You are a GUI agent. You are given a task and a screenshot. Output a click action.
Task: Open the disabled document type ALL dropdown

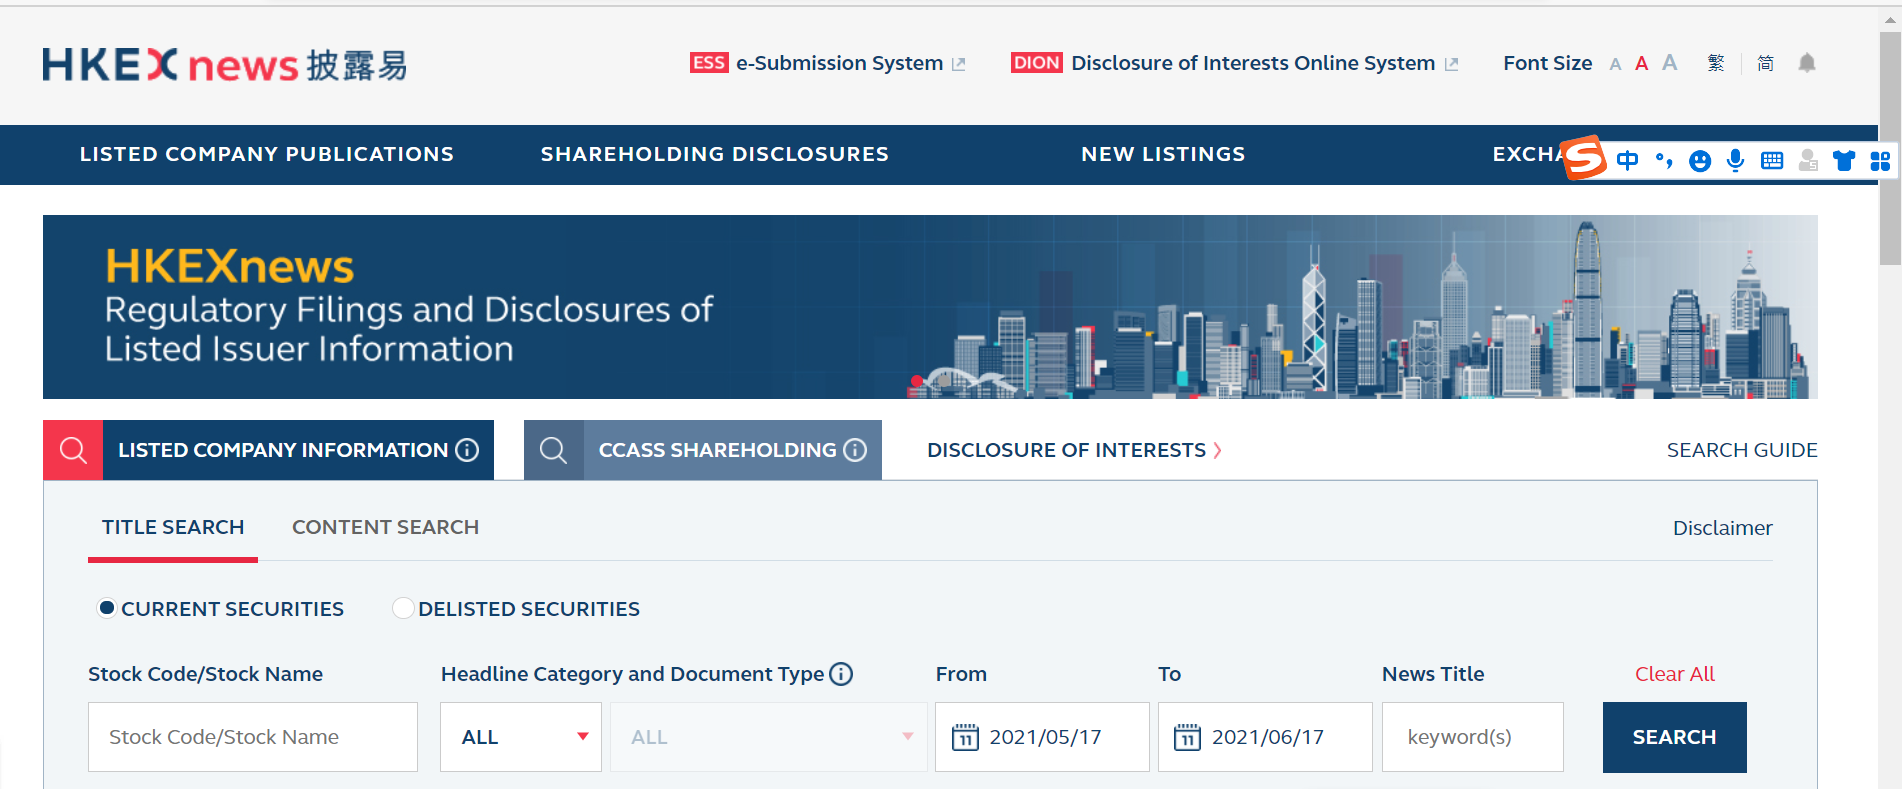click(769, 737)
